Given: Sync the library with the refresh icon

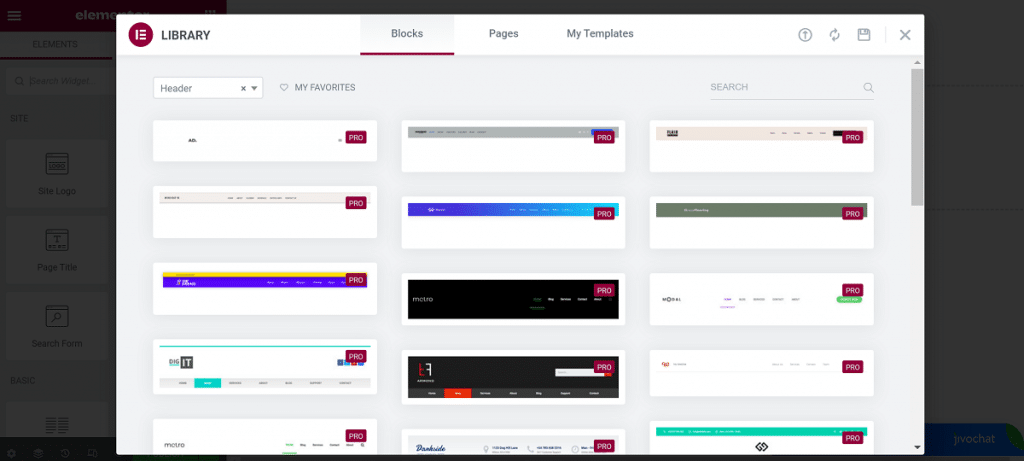Looking at the screenshot, I should click(835, 35).
